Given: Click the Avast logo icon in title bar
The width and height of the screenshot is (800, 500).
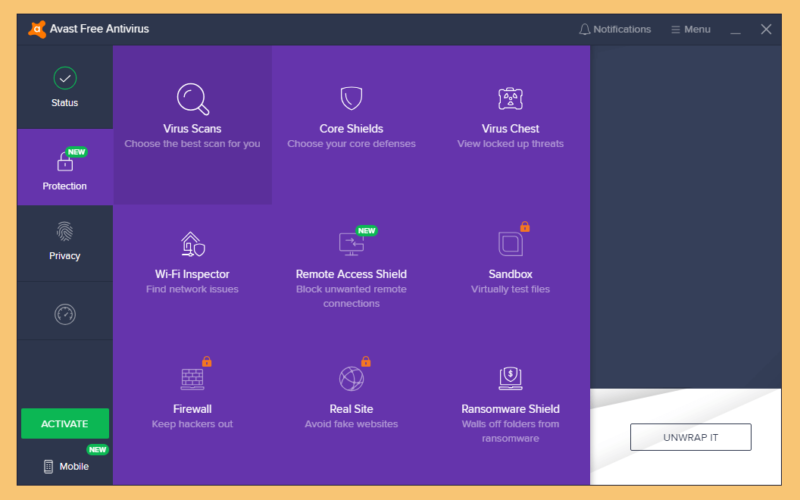Looking at the screenshot, I should pyautogui.click(x=37, y=29).
